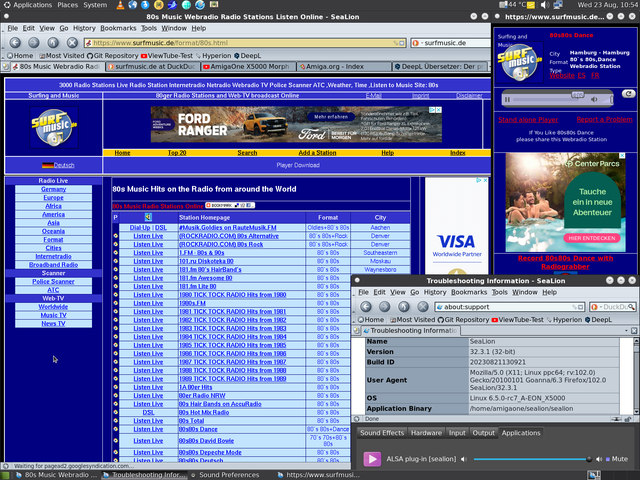Click Back arrow in Troubleshooting Information window
Viewport: 640px width, 480px height.
[x=366, y=307]
